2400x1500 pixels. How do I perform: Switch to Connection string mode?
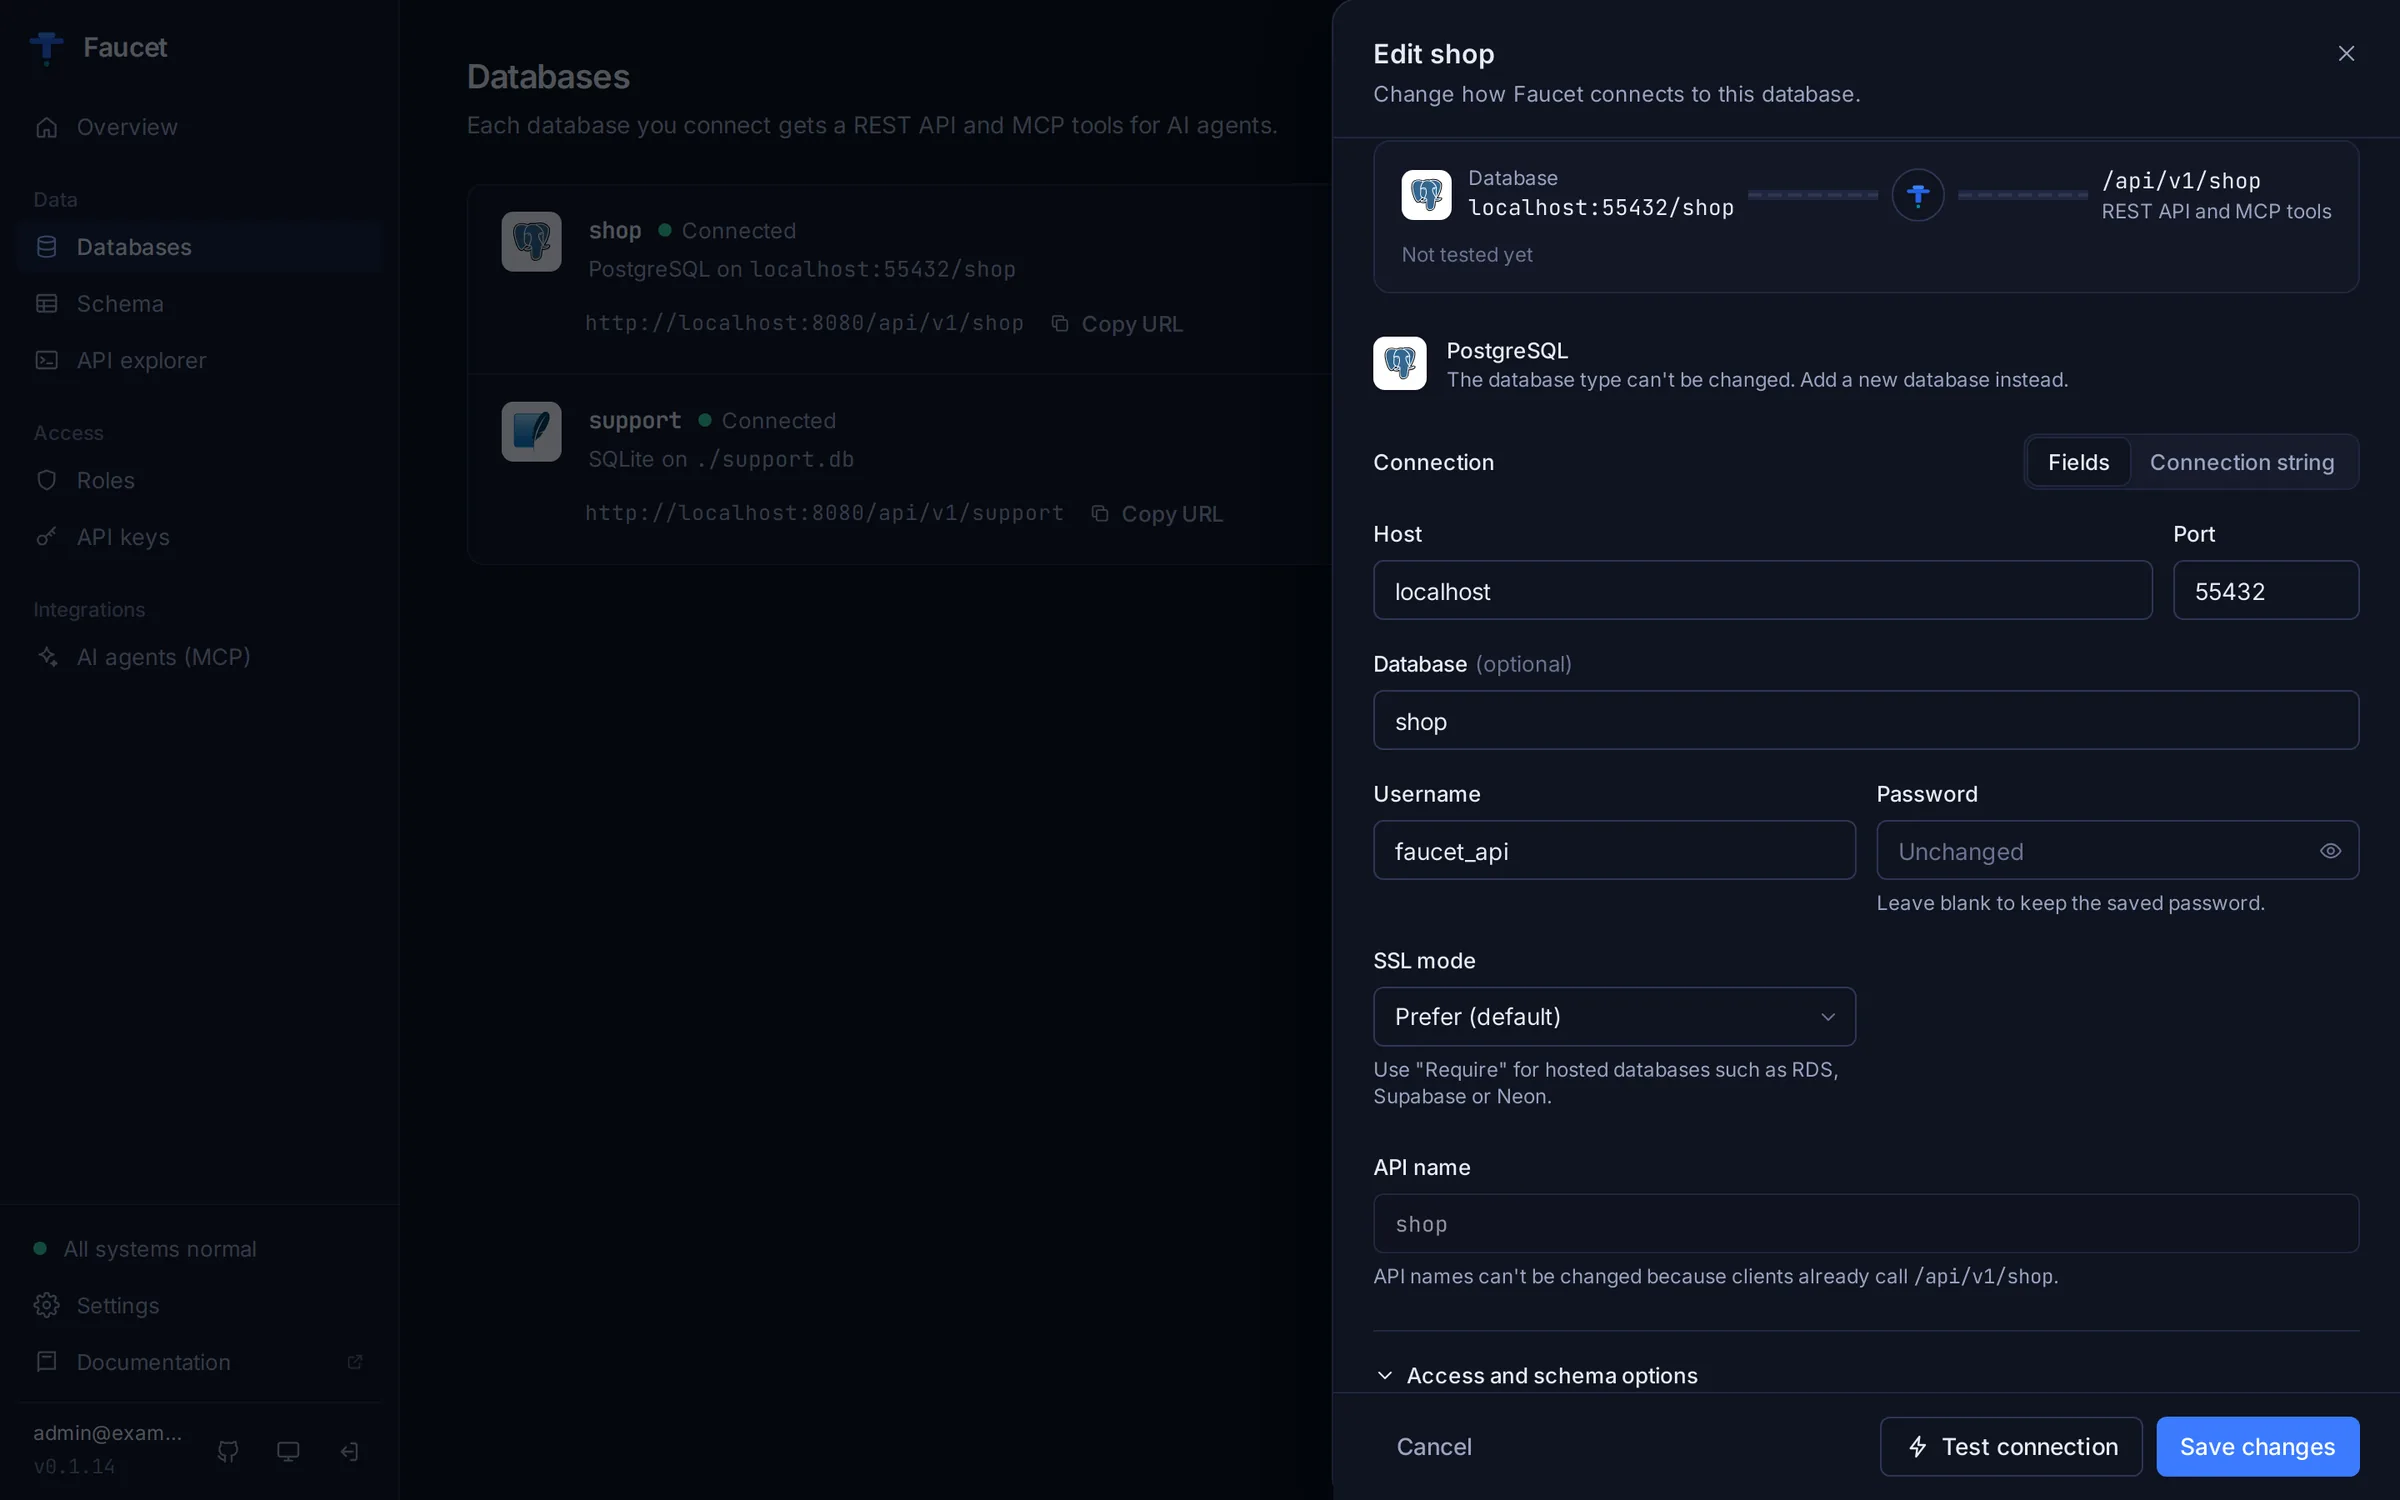click(2242, 462)
